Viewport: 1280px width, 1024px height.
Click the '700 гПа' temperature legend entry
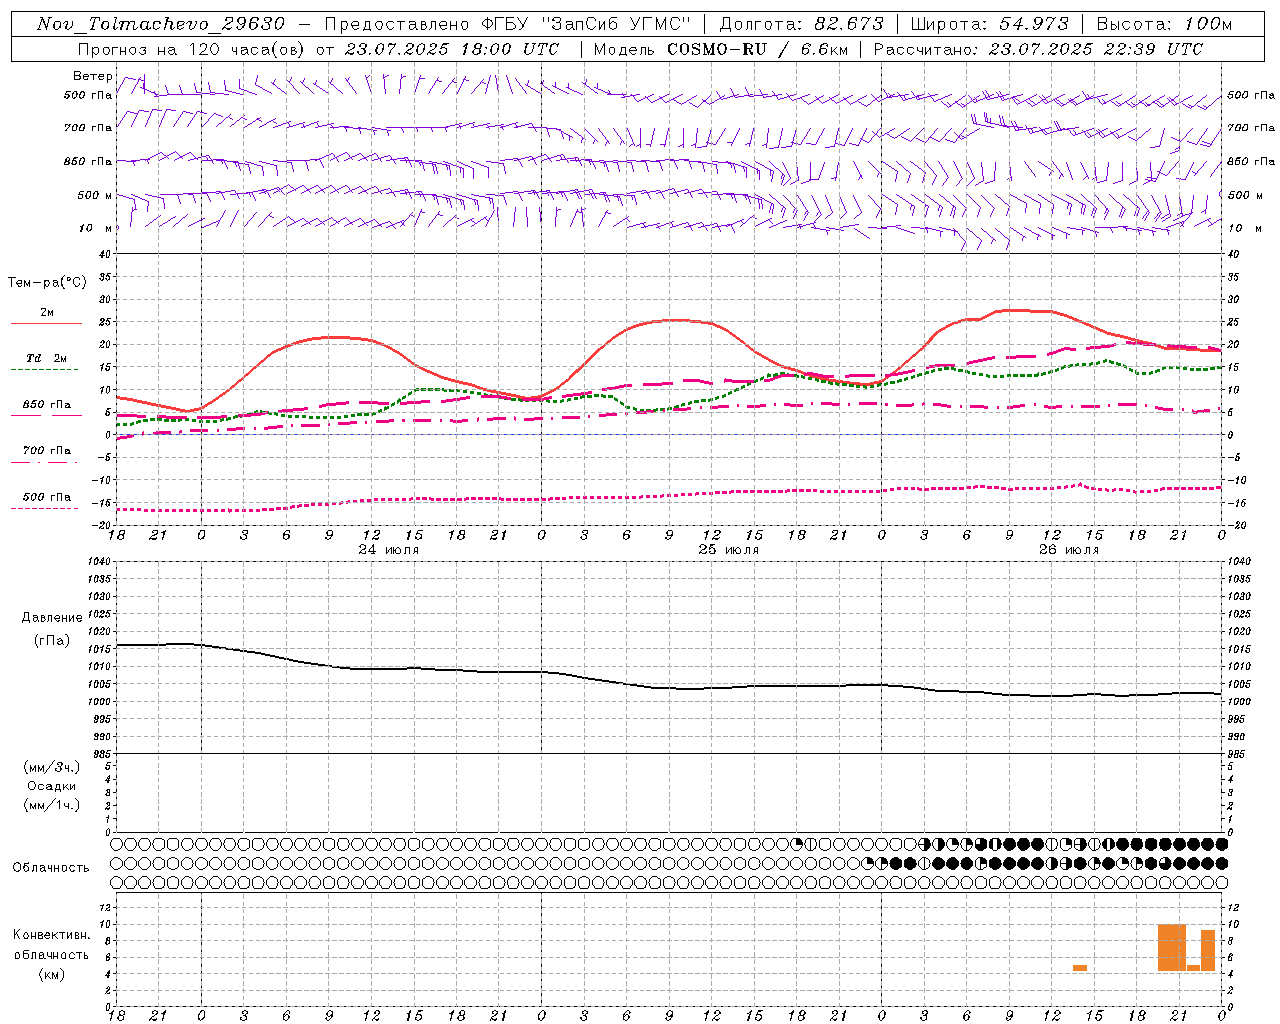tap(47, 450)
